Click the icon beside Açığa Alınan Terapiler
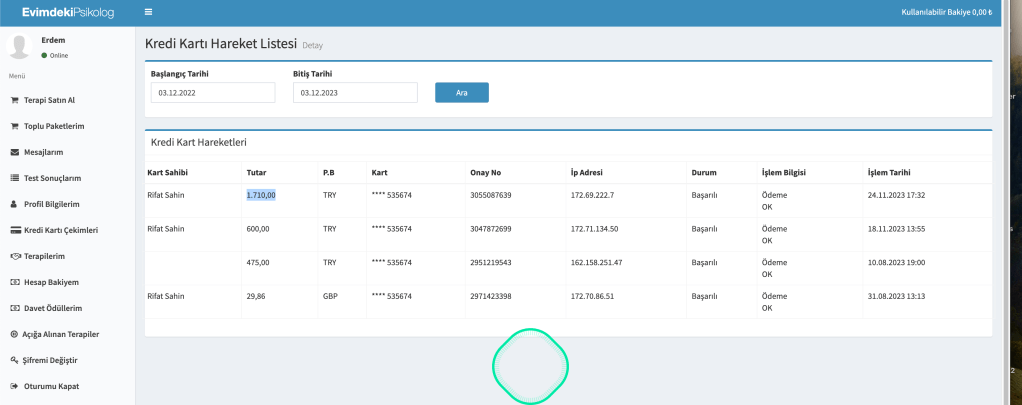The width and height of the screenshot is (1022, 405). click(14, 334)
